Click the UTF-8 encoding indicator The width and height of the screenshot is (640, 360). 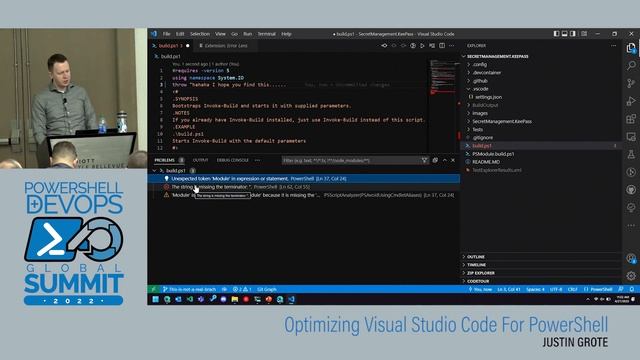click(556, 289)
